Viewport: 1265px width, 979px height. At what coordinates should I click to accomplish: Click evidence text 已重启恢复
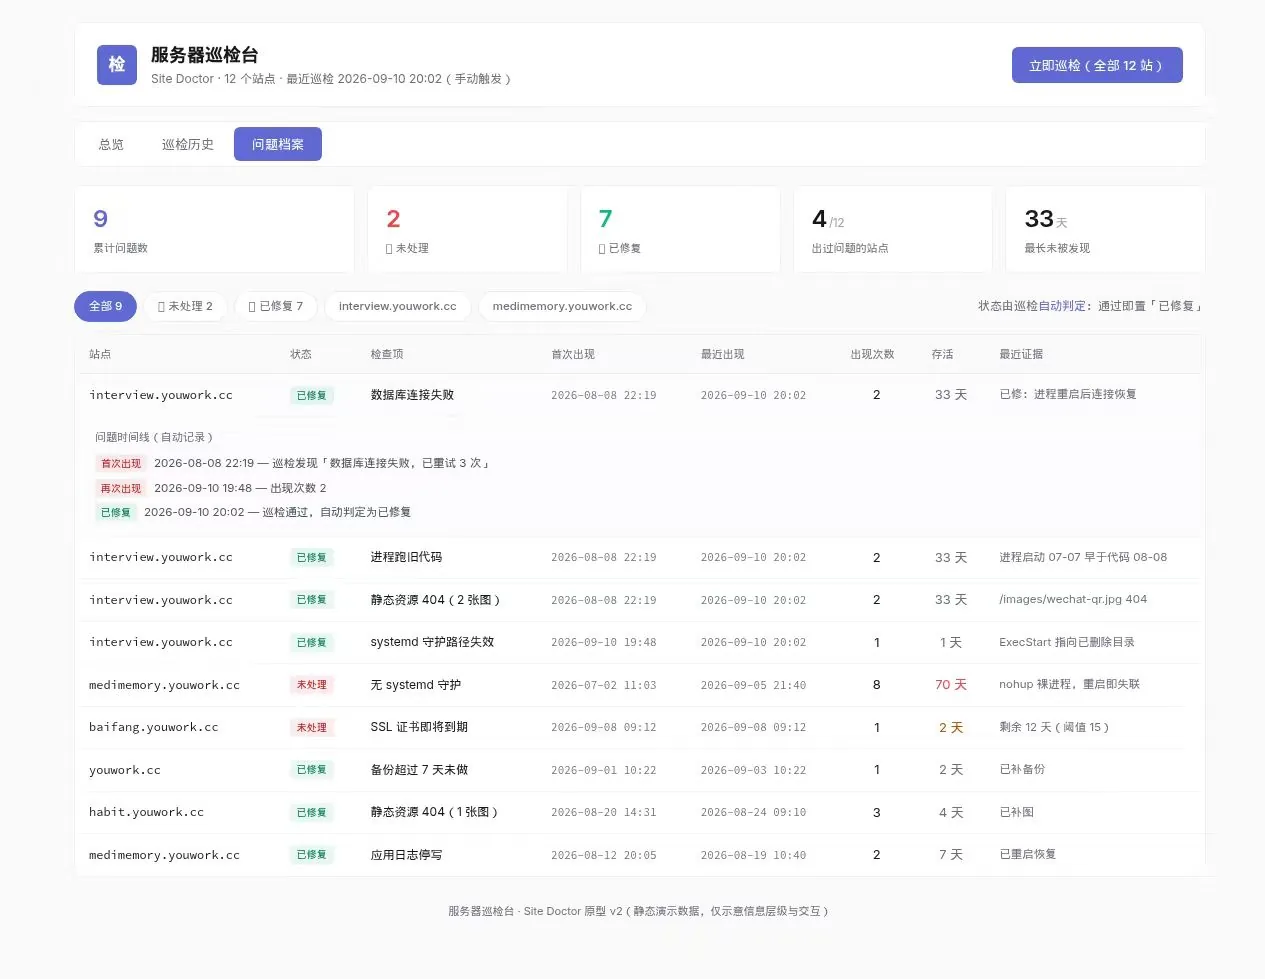click(x=1028, y=854)
